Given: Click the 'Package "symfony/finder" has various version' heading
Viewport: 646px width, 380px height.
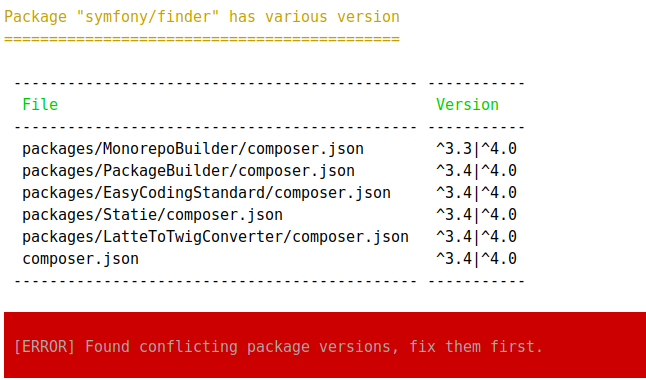Looking at the screenshot, I should [x=202, y=17].
